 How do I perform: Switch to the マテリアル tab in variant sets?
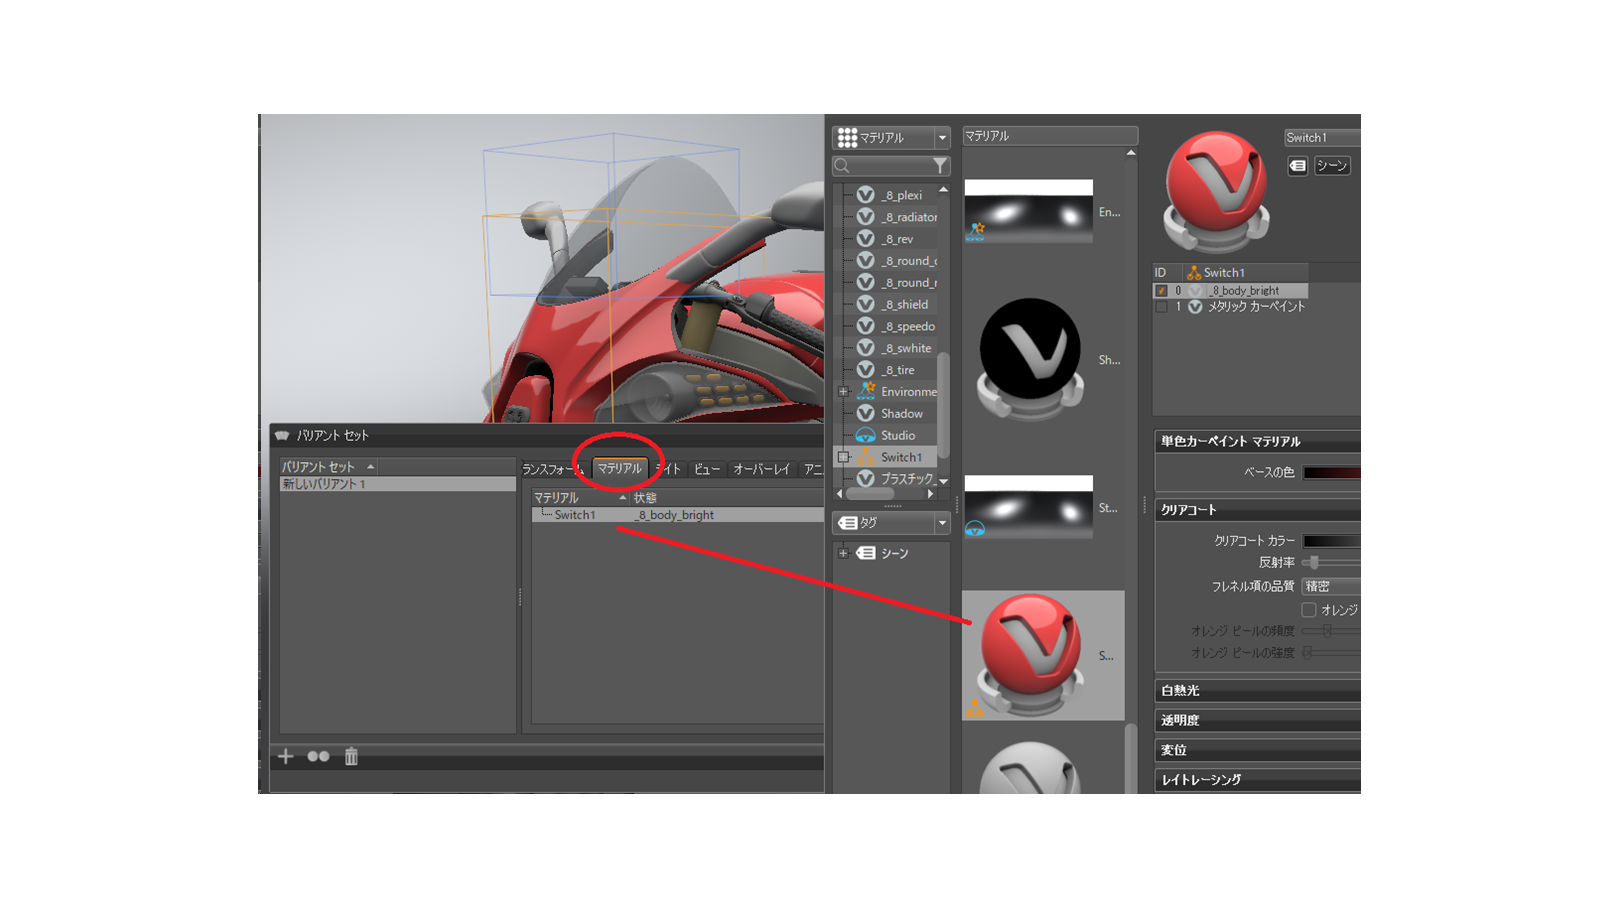click(619, 468)
